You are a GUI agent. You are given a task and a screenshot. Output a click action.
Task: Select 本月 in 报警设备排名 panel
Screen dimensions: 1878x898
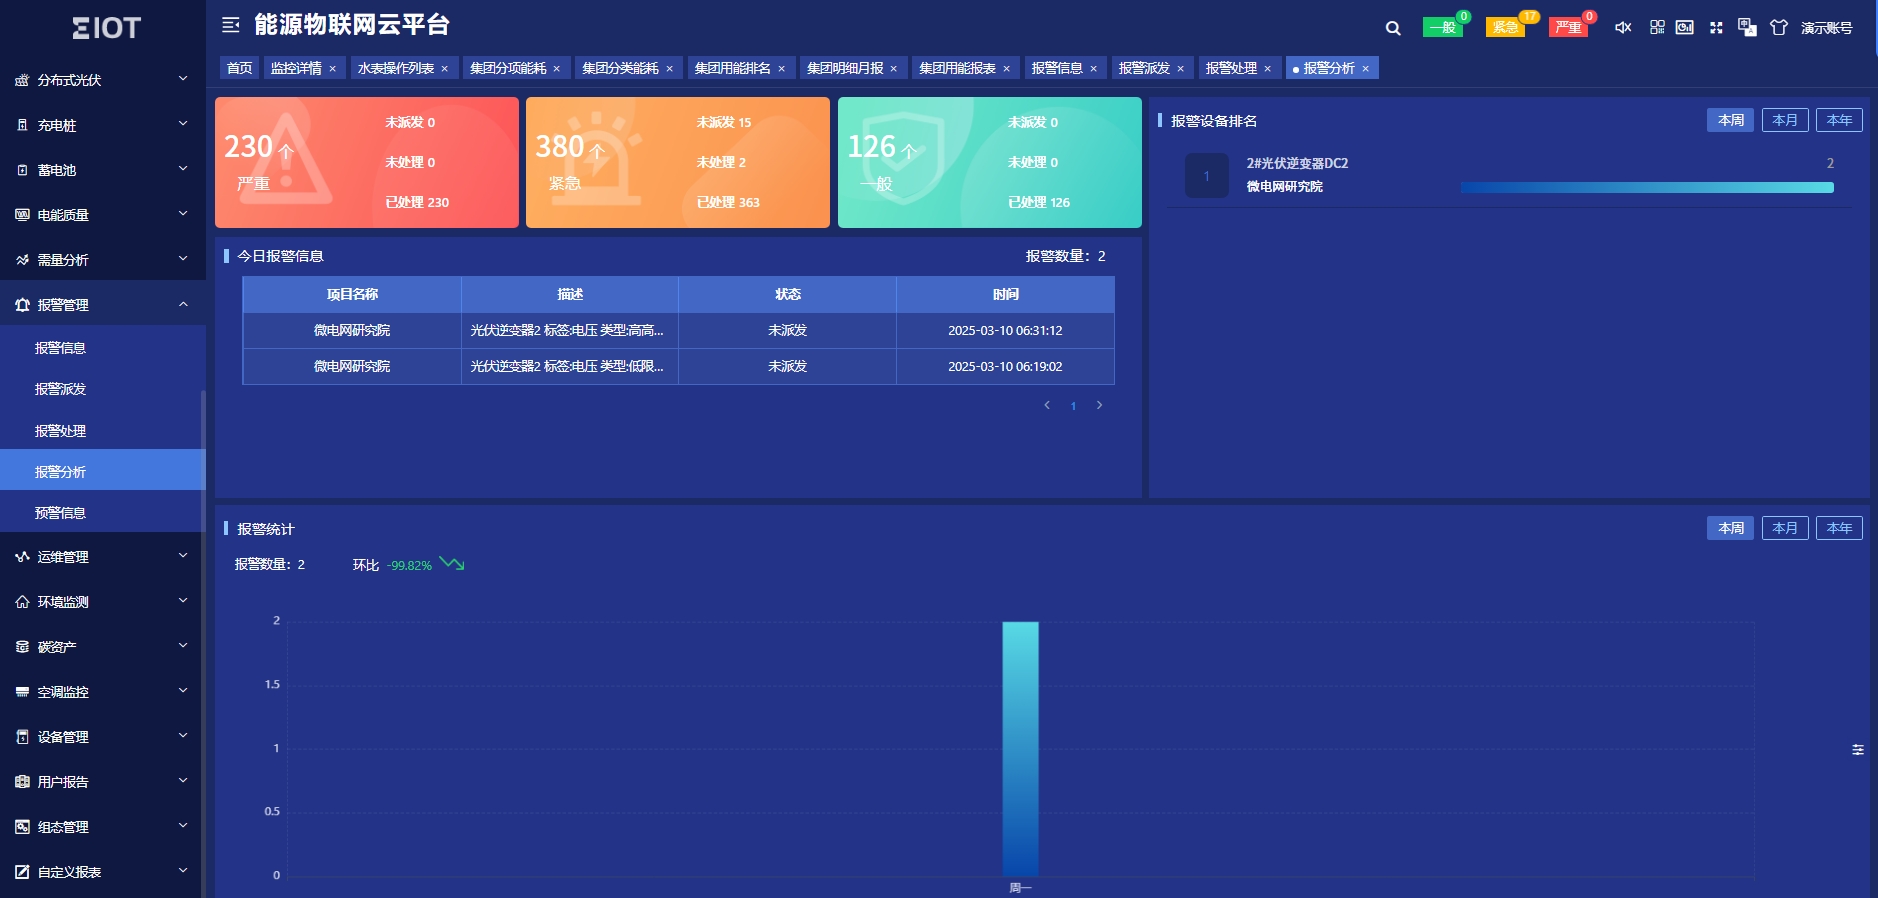pos(1784,120)
